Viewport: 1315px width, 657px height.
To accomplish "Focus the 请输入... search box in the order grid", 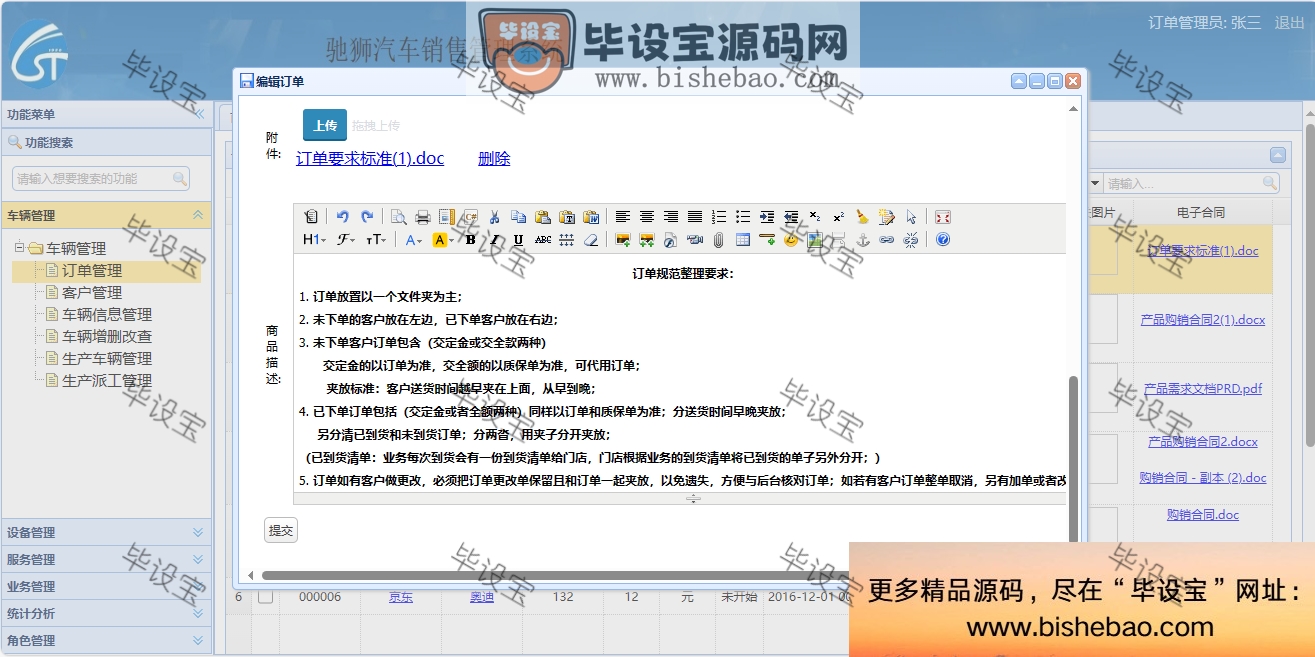I will click(x=1190, y=183).
